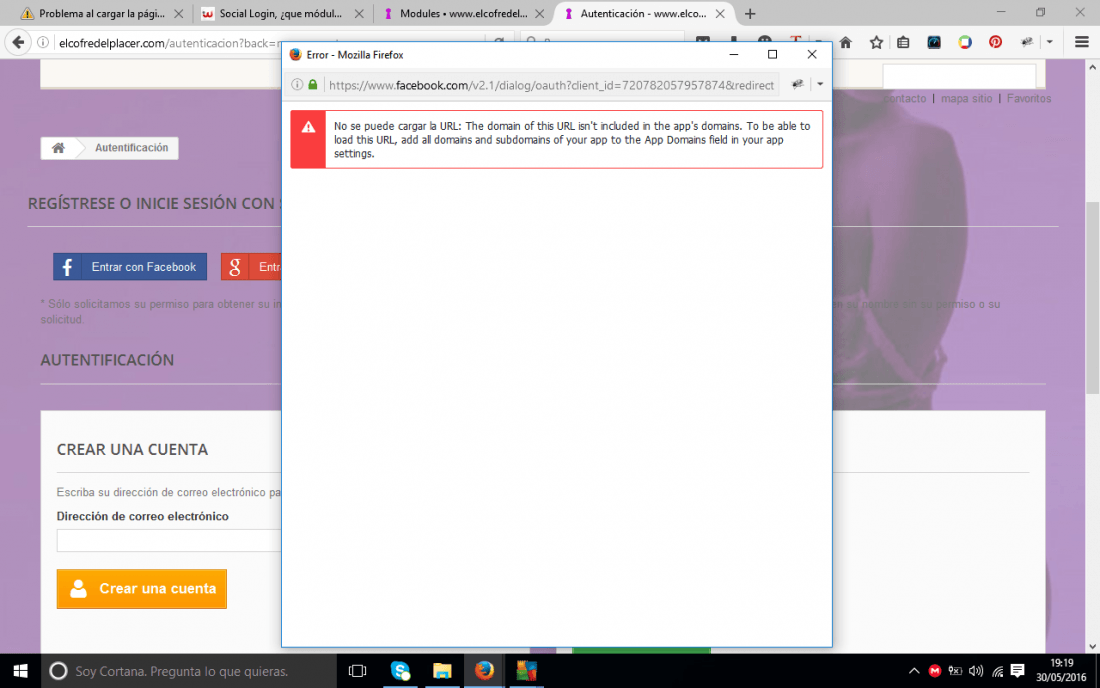Open the Windows Start menu
The image size is (1100, 688).
point(20,671)
